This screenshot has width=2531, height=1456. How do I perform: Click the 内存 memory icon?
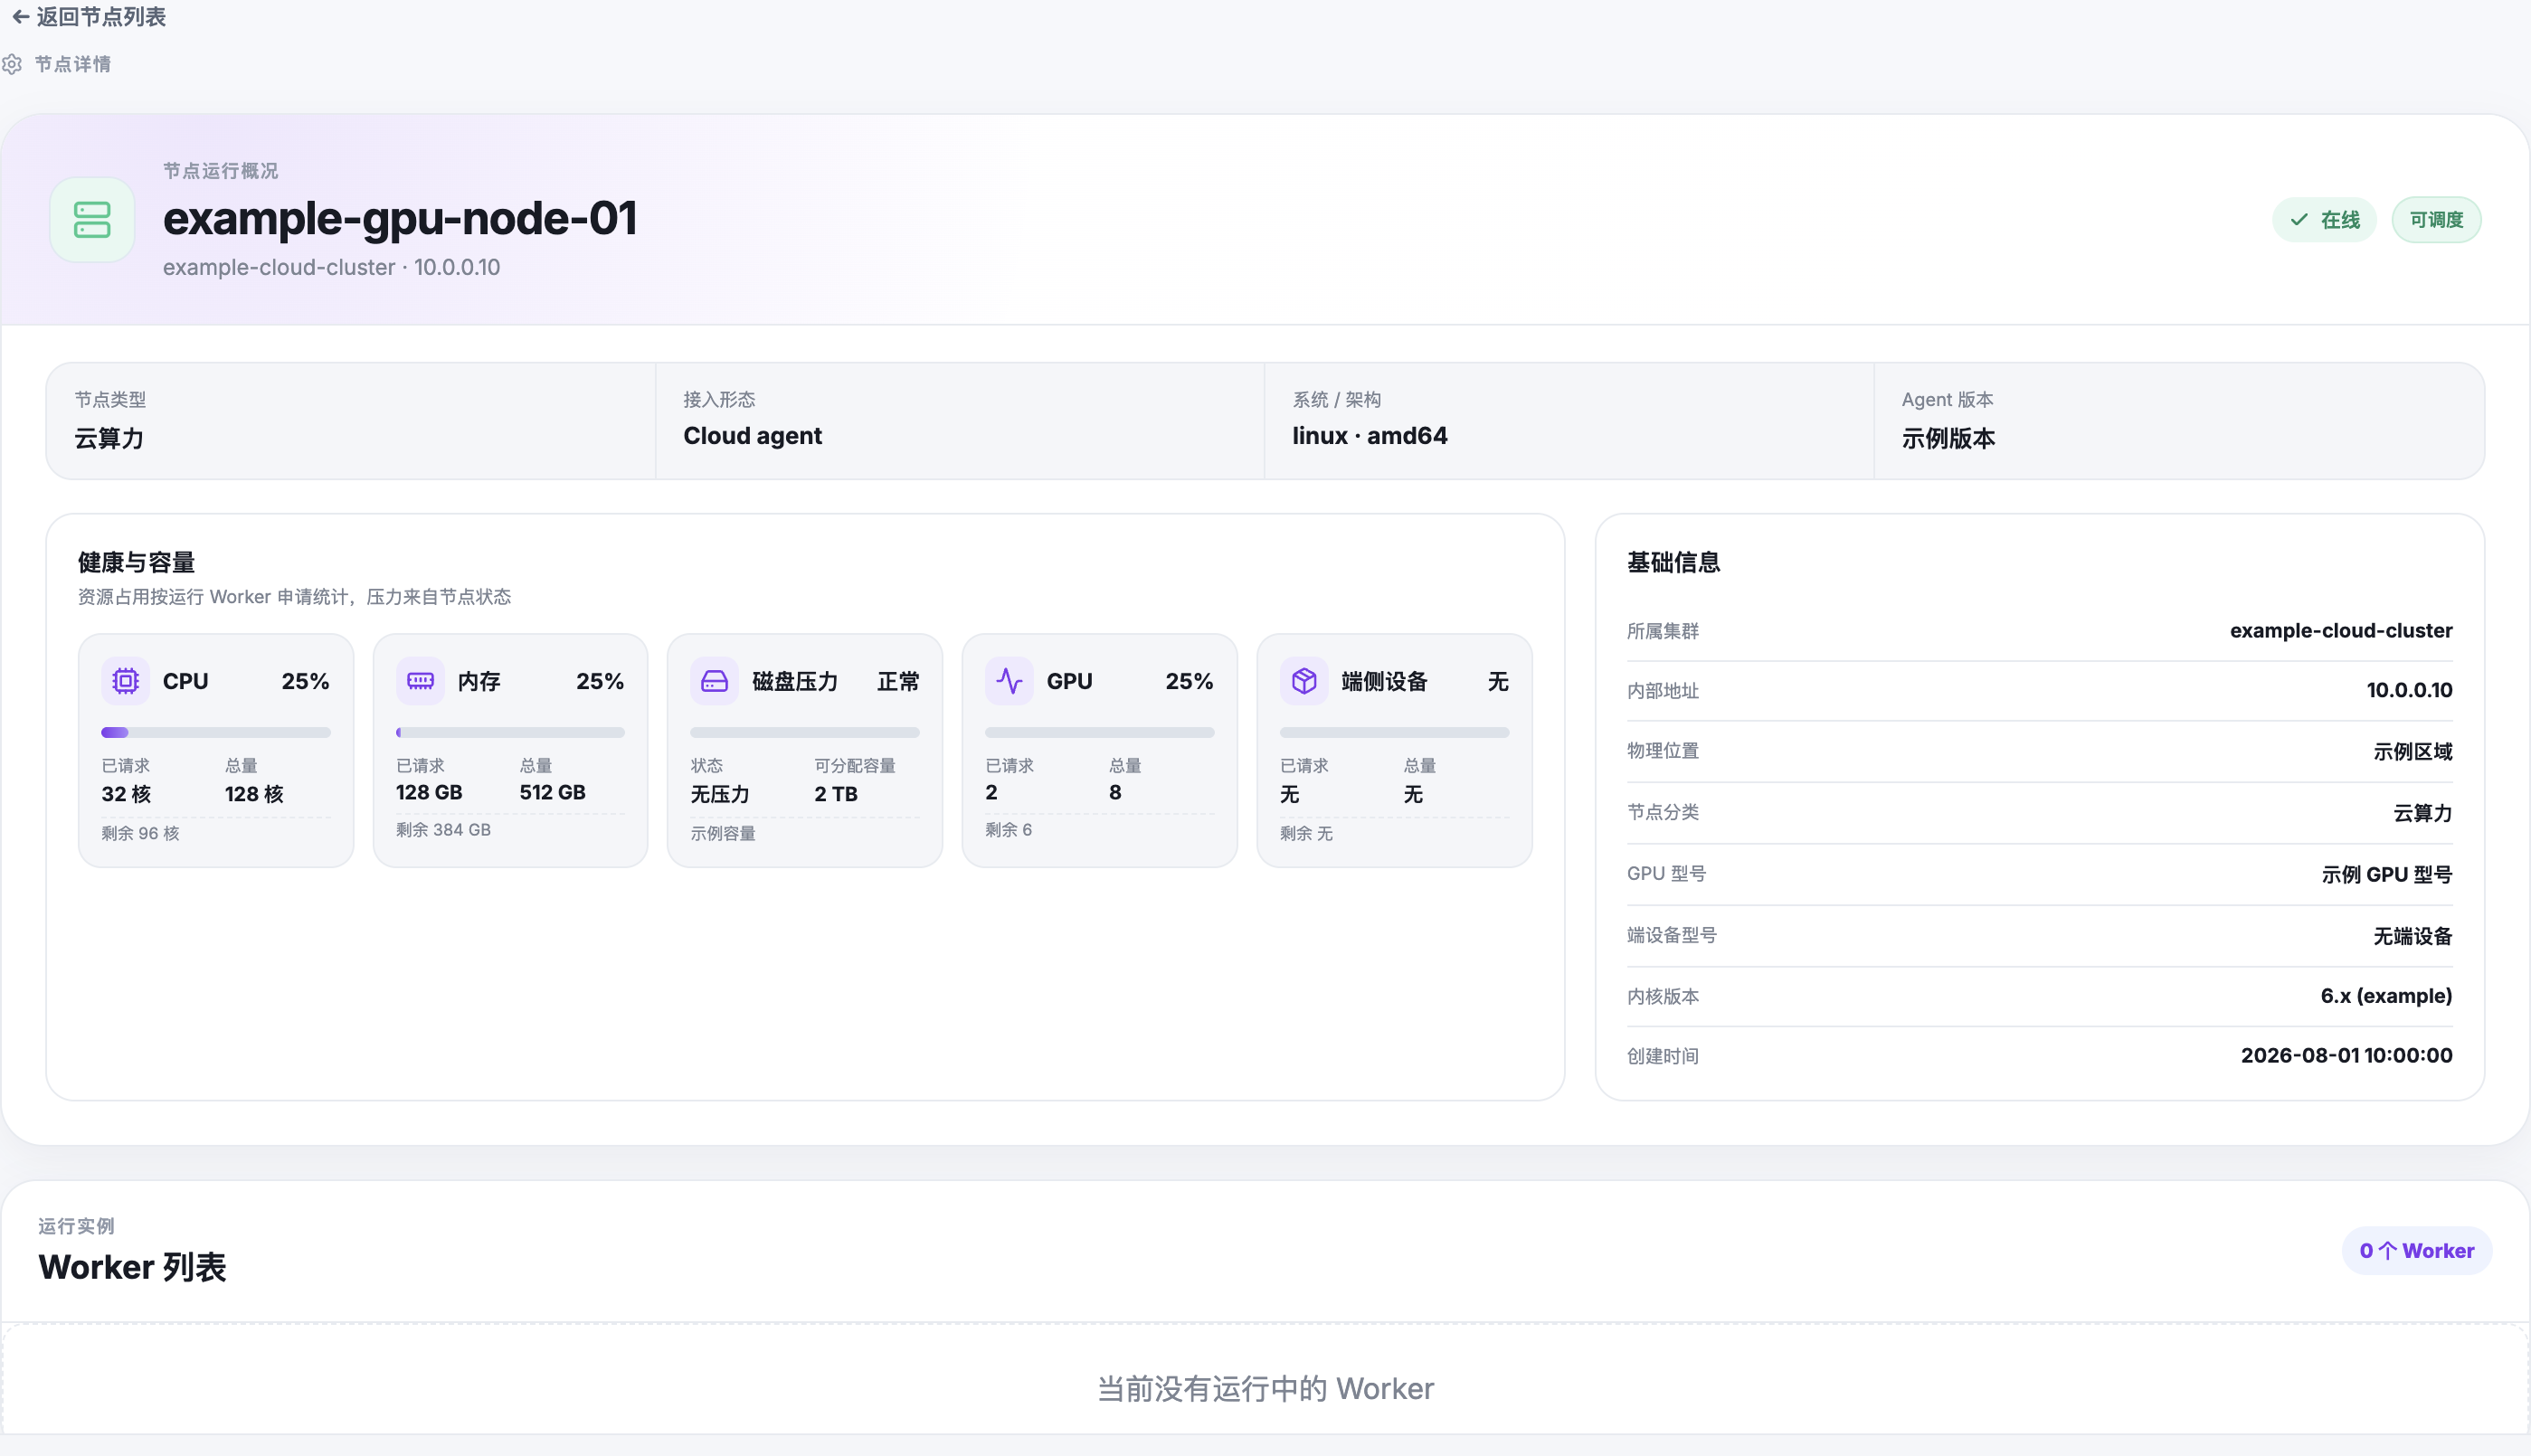point(420,681)
